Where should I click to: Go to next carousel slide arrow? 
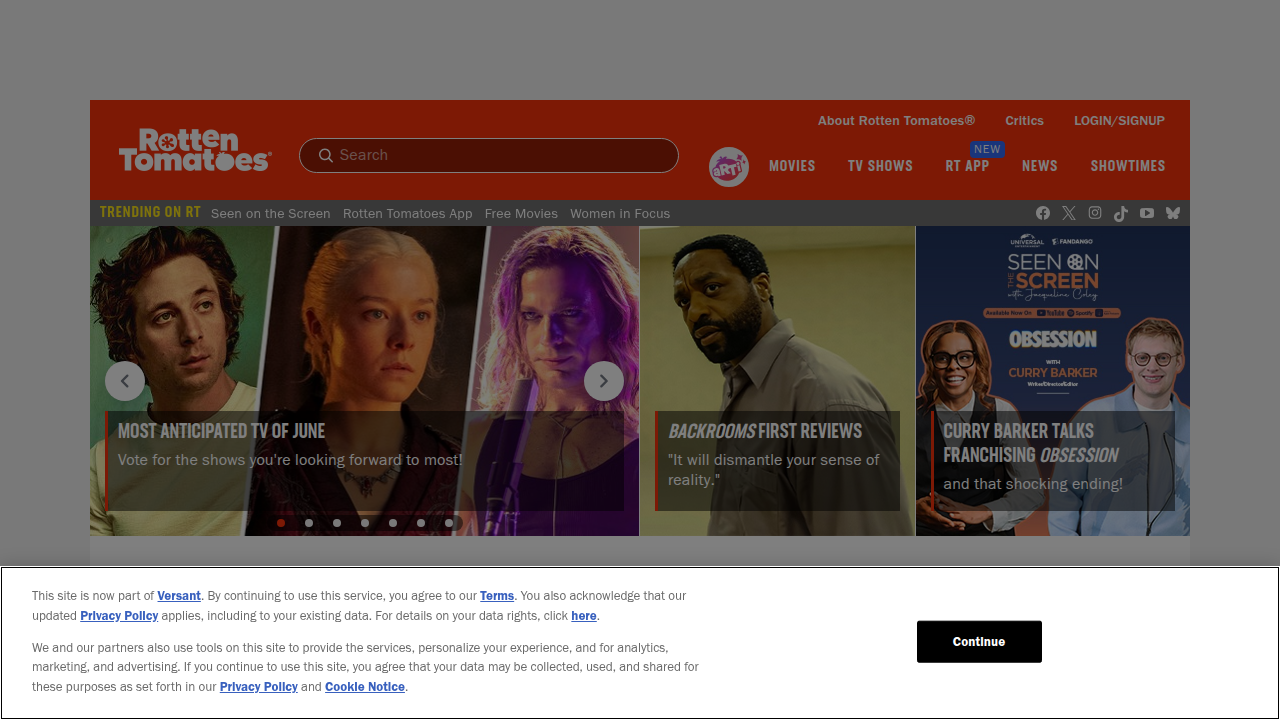[604, 381]
